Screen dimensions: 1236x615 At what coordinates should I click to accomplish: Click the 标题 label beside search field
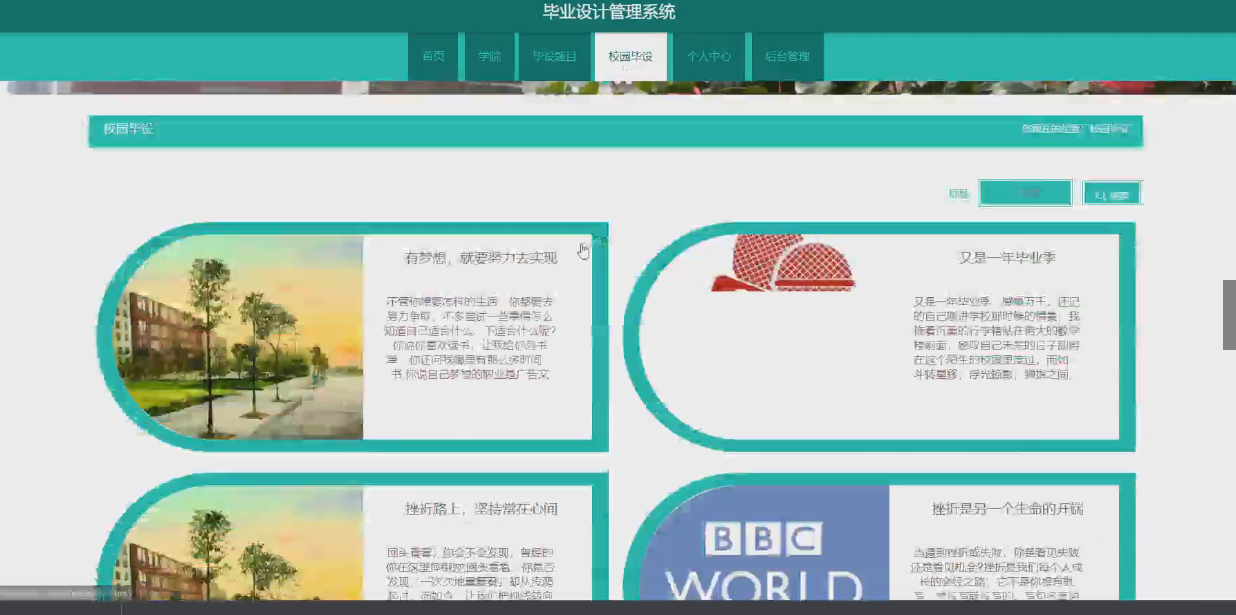pos(959,194)
